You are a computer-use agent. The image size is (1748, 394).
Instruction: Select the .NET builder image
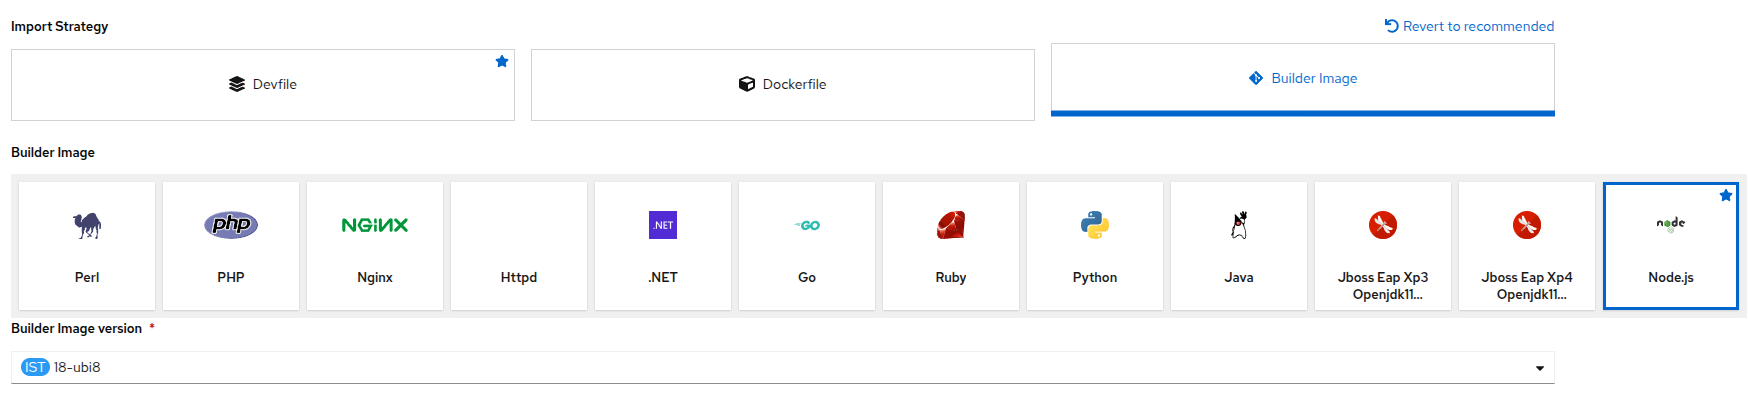click(663, 246)
